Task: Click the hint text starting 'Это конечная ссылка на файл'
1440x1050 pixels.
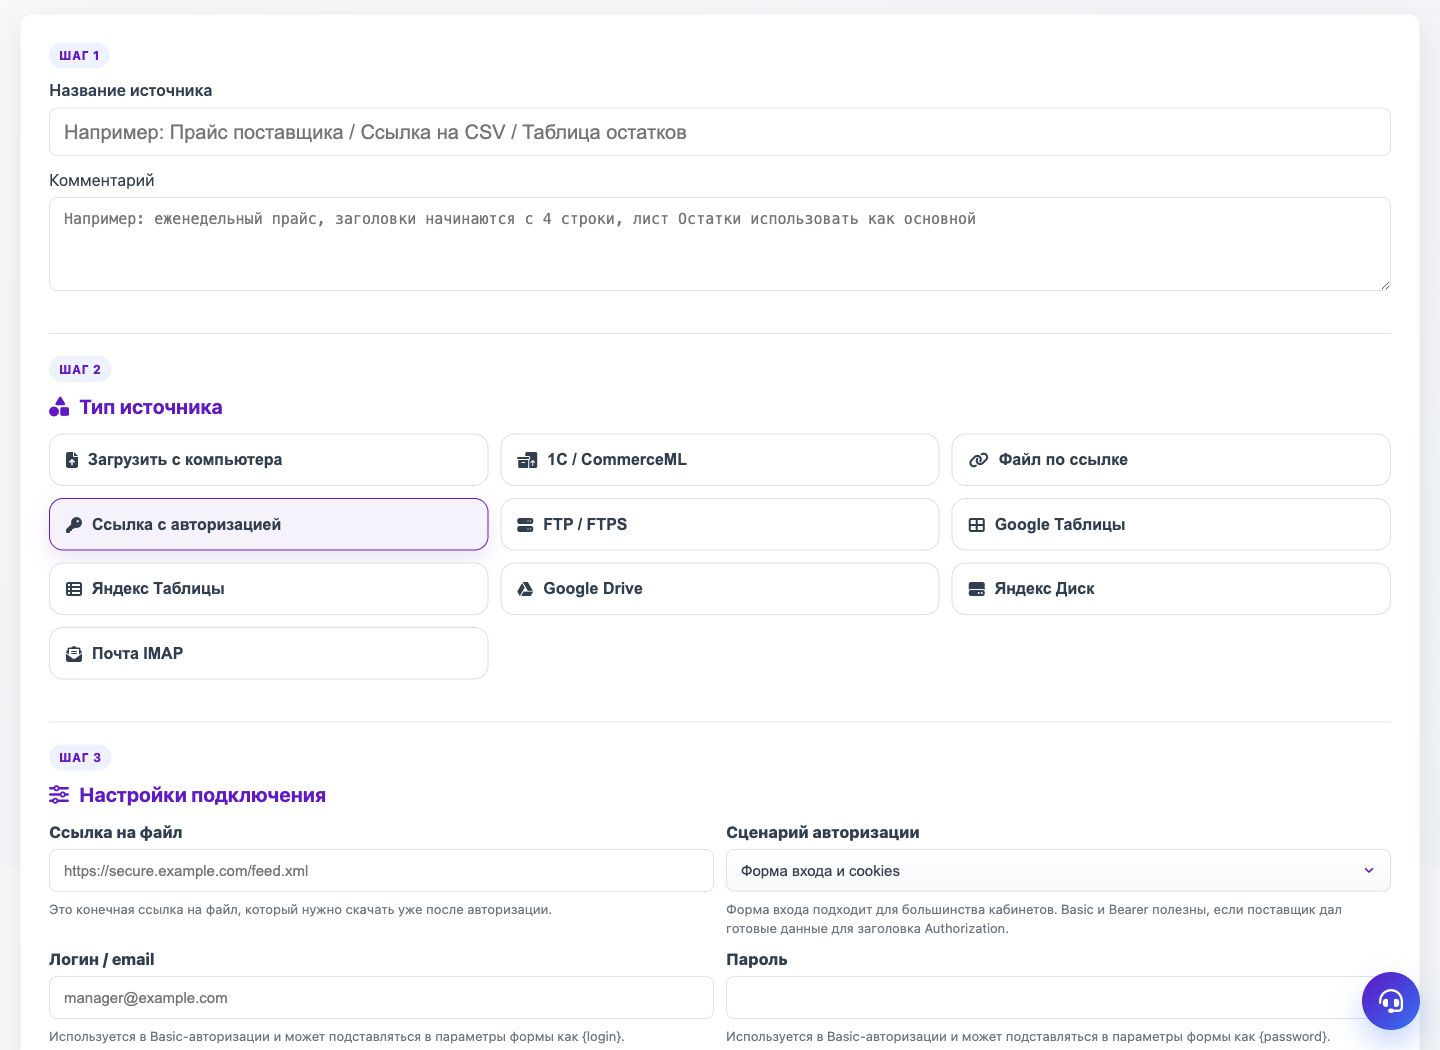Action: (x=300, y=910)
